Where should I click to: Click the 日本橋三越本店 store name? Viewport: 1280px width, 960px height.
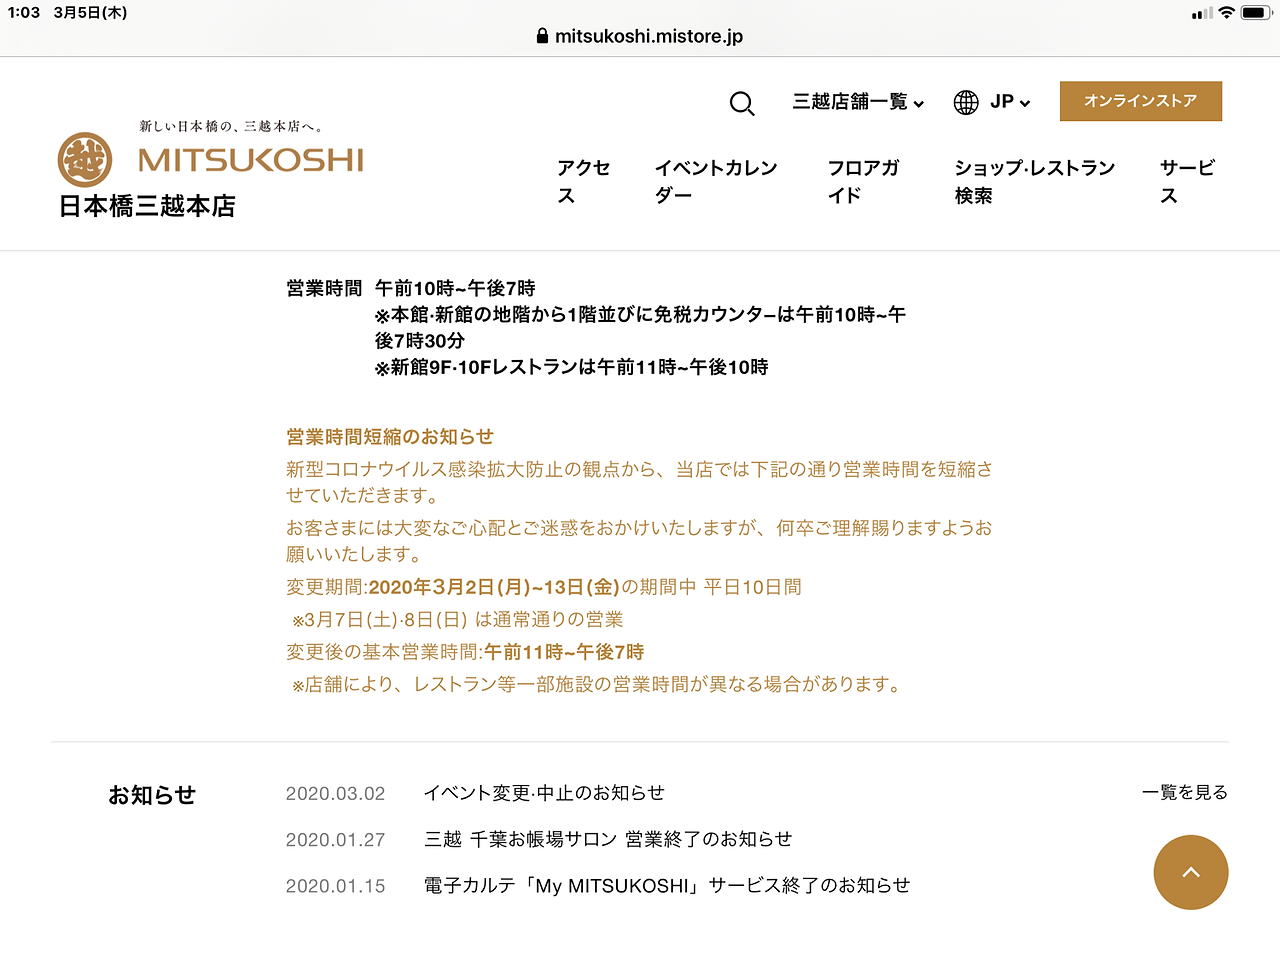click(x=147, y=206)
